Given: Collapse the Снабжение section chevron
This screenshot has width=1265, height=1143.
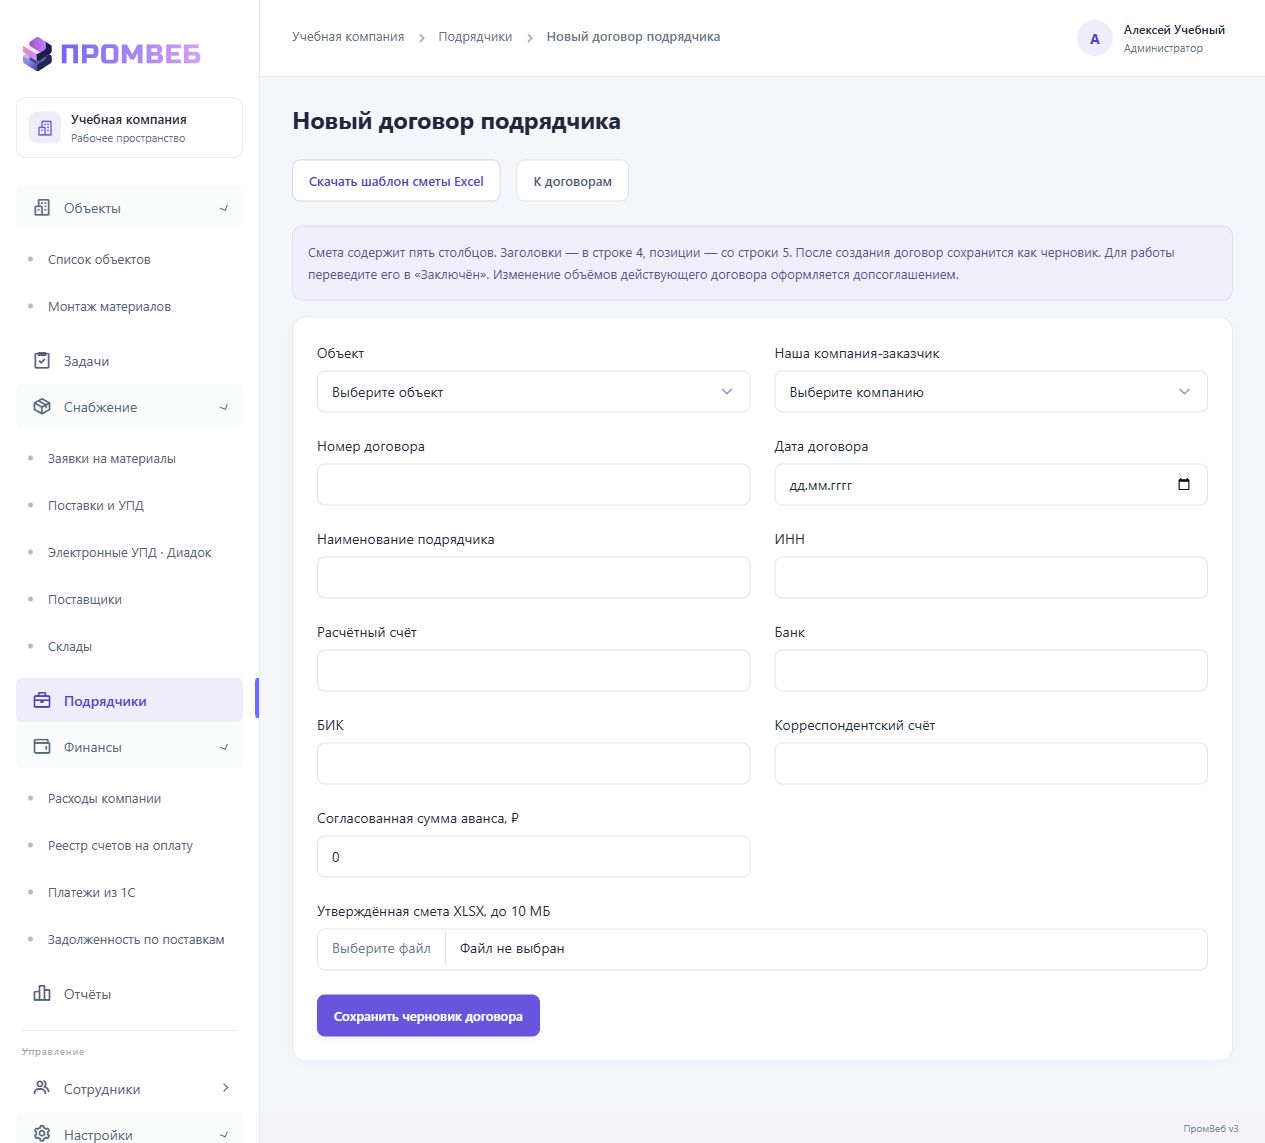Looking at the screenshot, I should point(224,407).
